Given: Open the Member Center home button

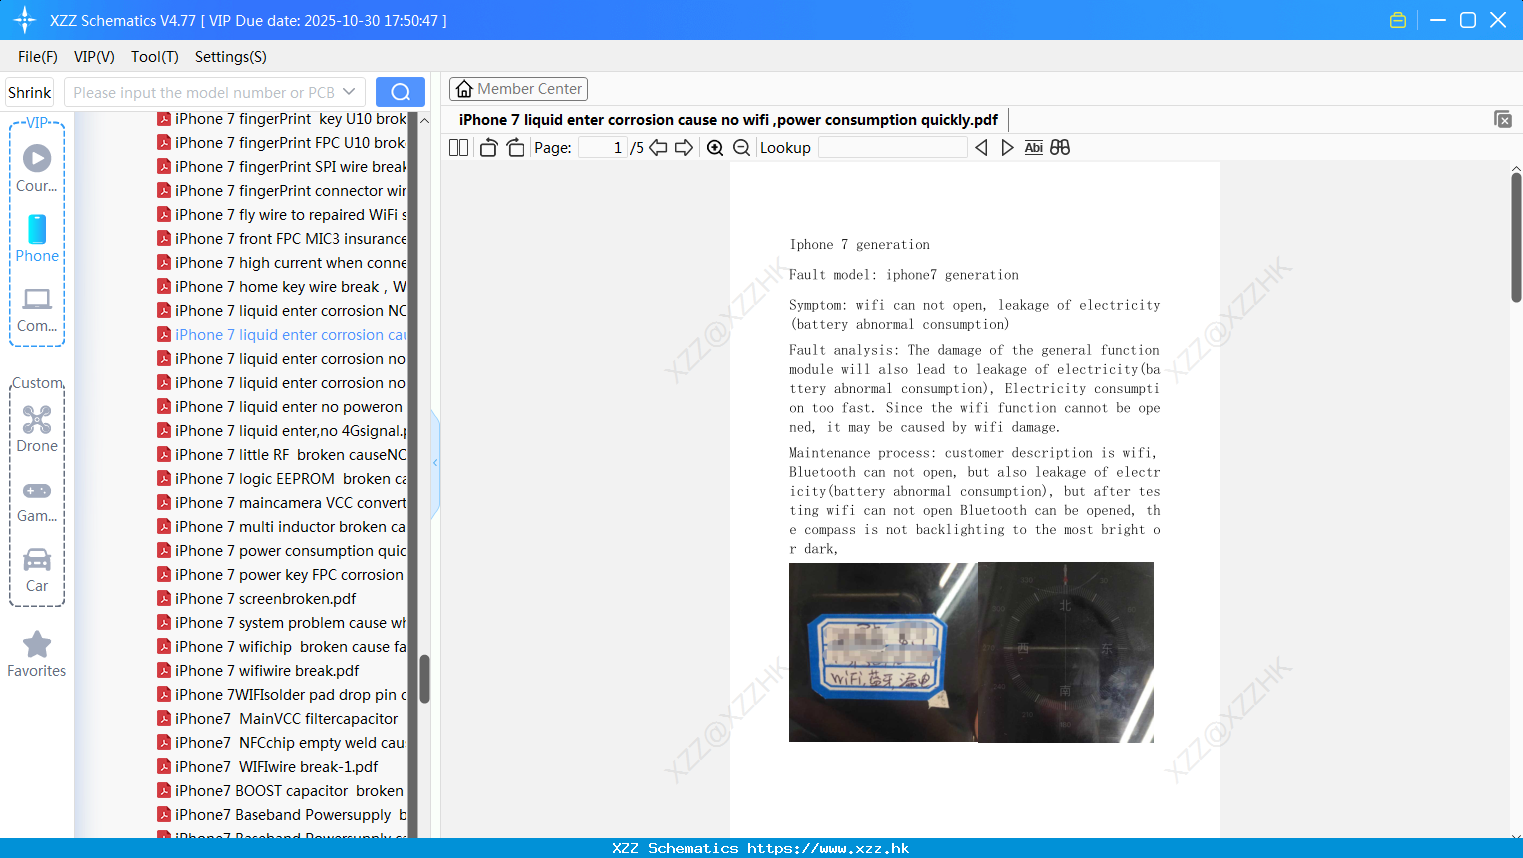Looking at the screenshot, I should click(x=518, y=89).
